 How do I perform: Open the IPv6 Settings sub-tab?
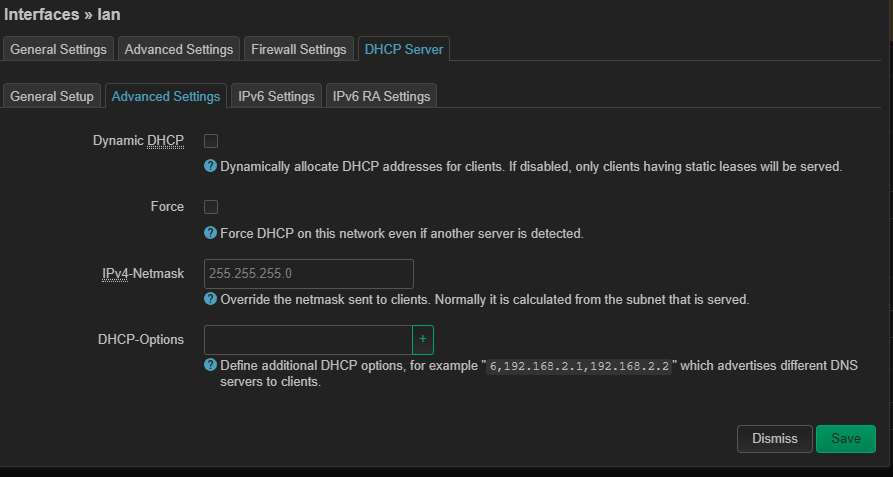pos(276,96)
